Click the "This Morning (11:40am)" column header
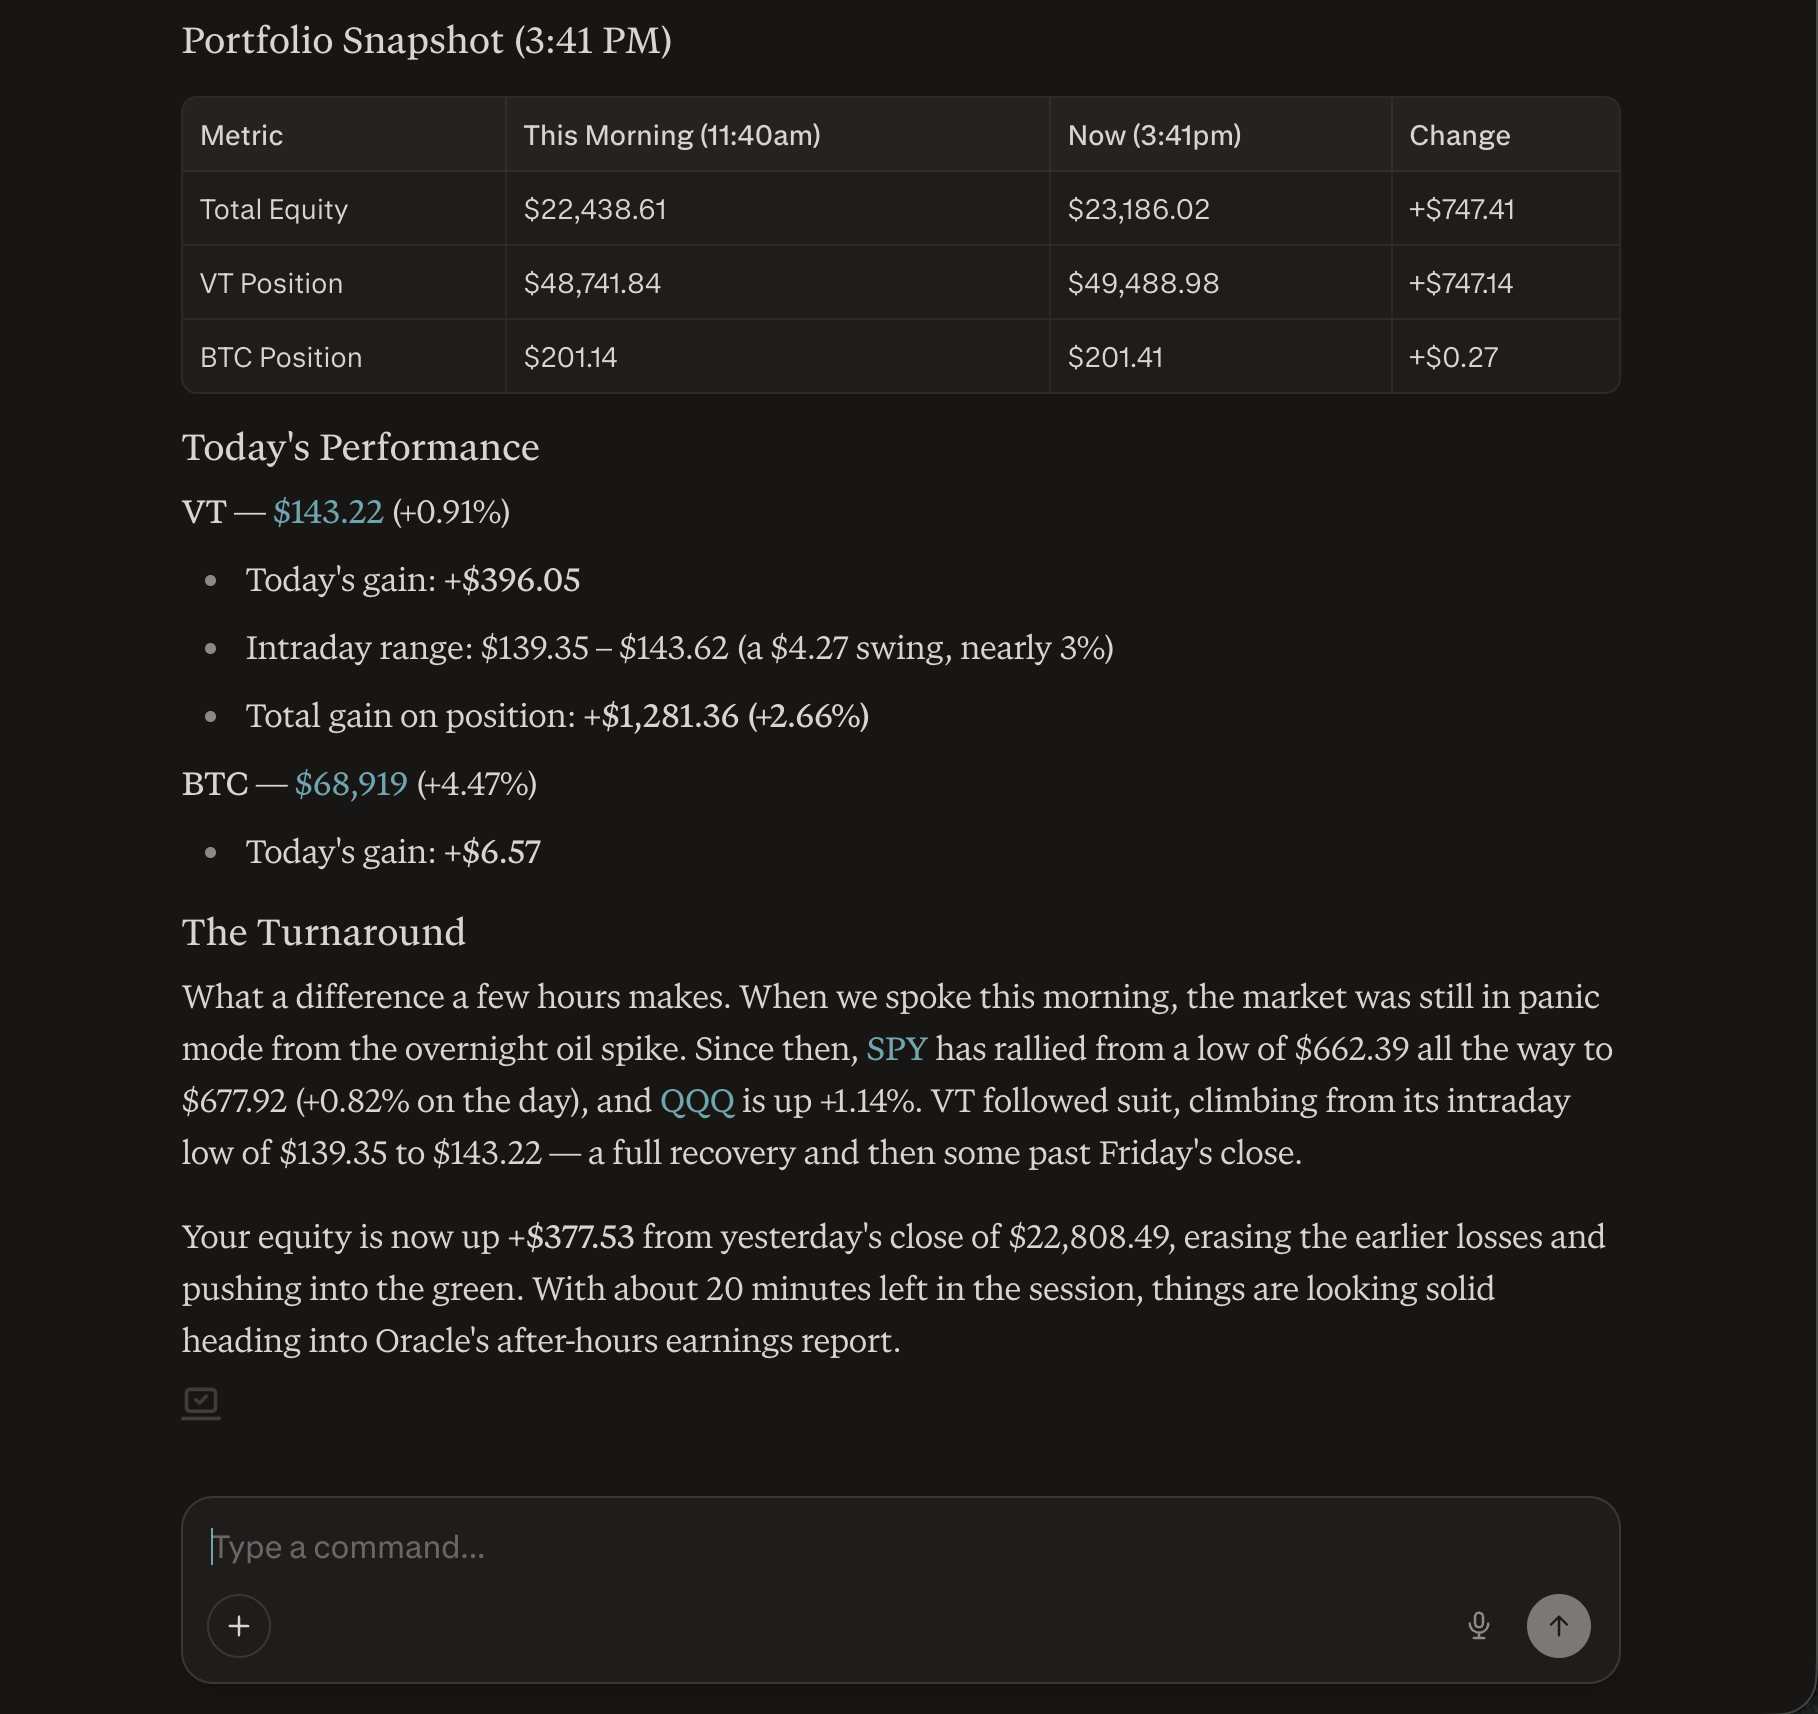This screenshot has height=1714, width=1818. (672, 136)
